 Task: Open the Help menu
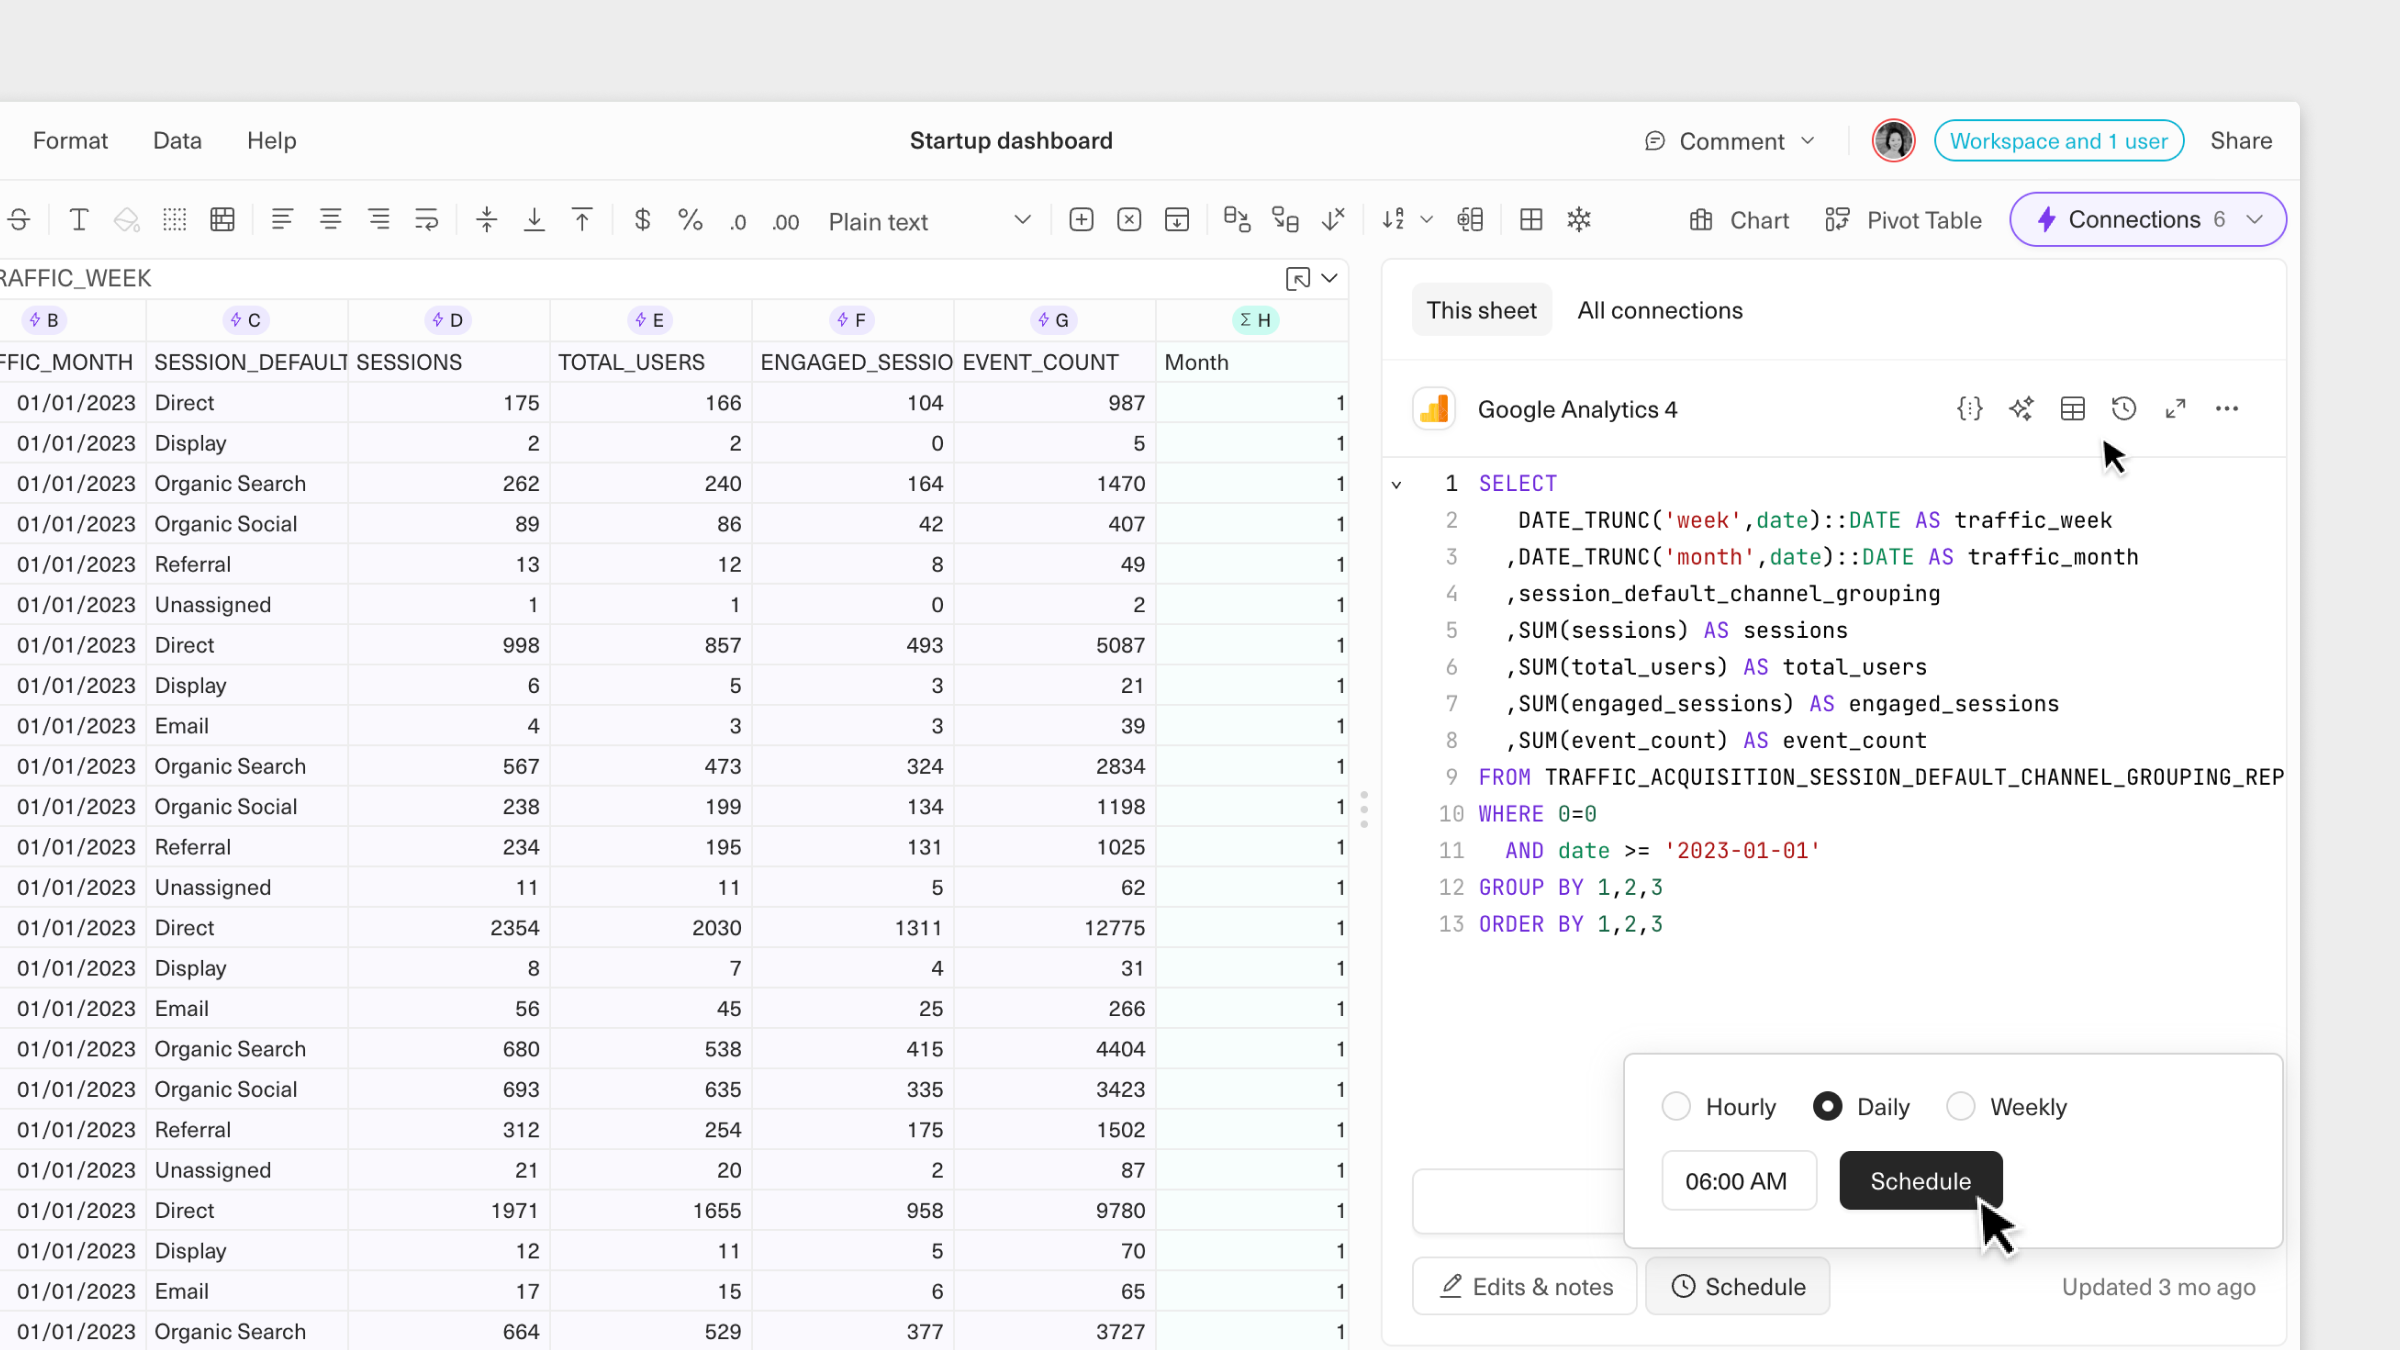coord(272,141)
